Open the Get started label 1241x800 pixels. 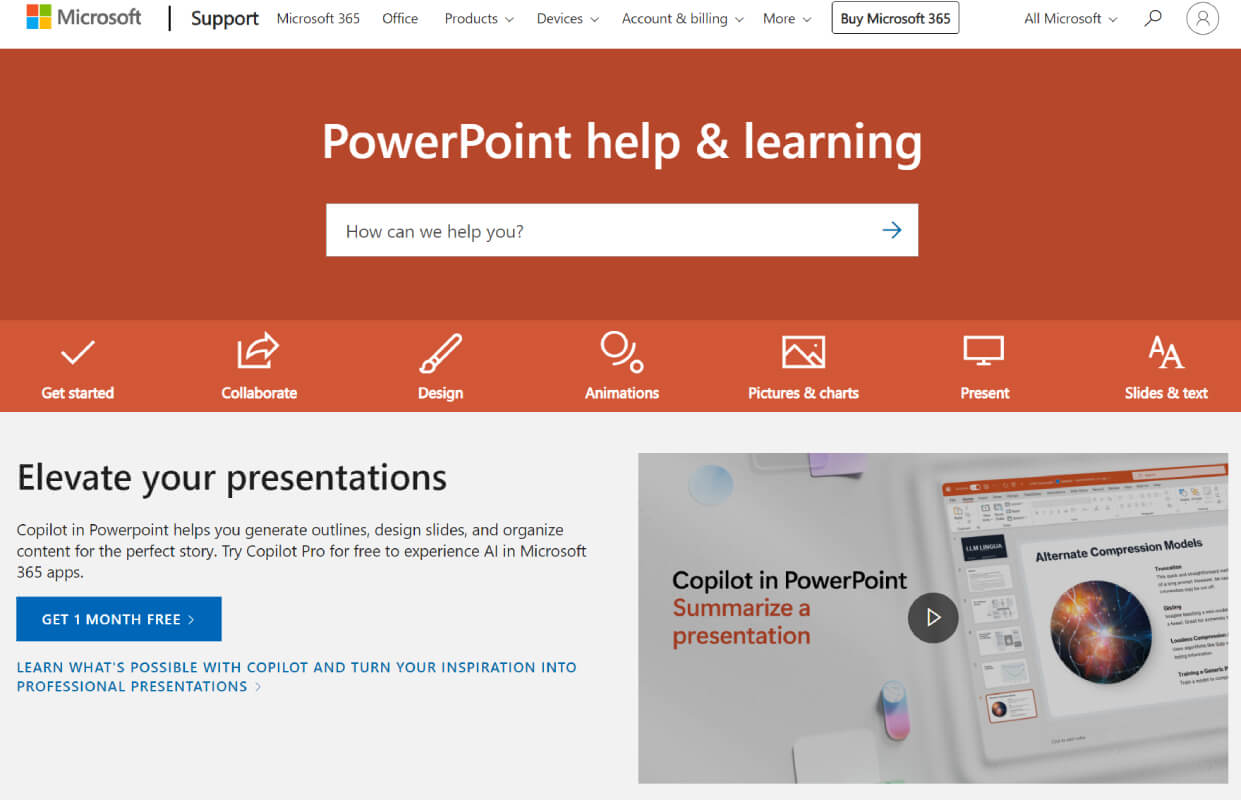click(x=78, y=393)
